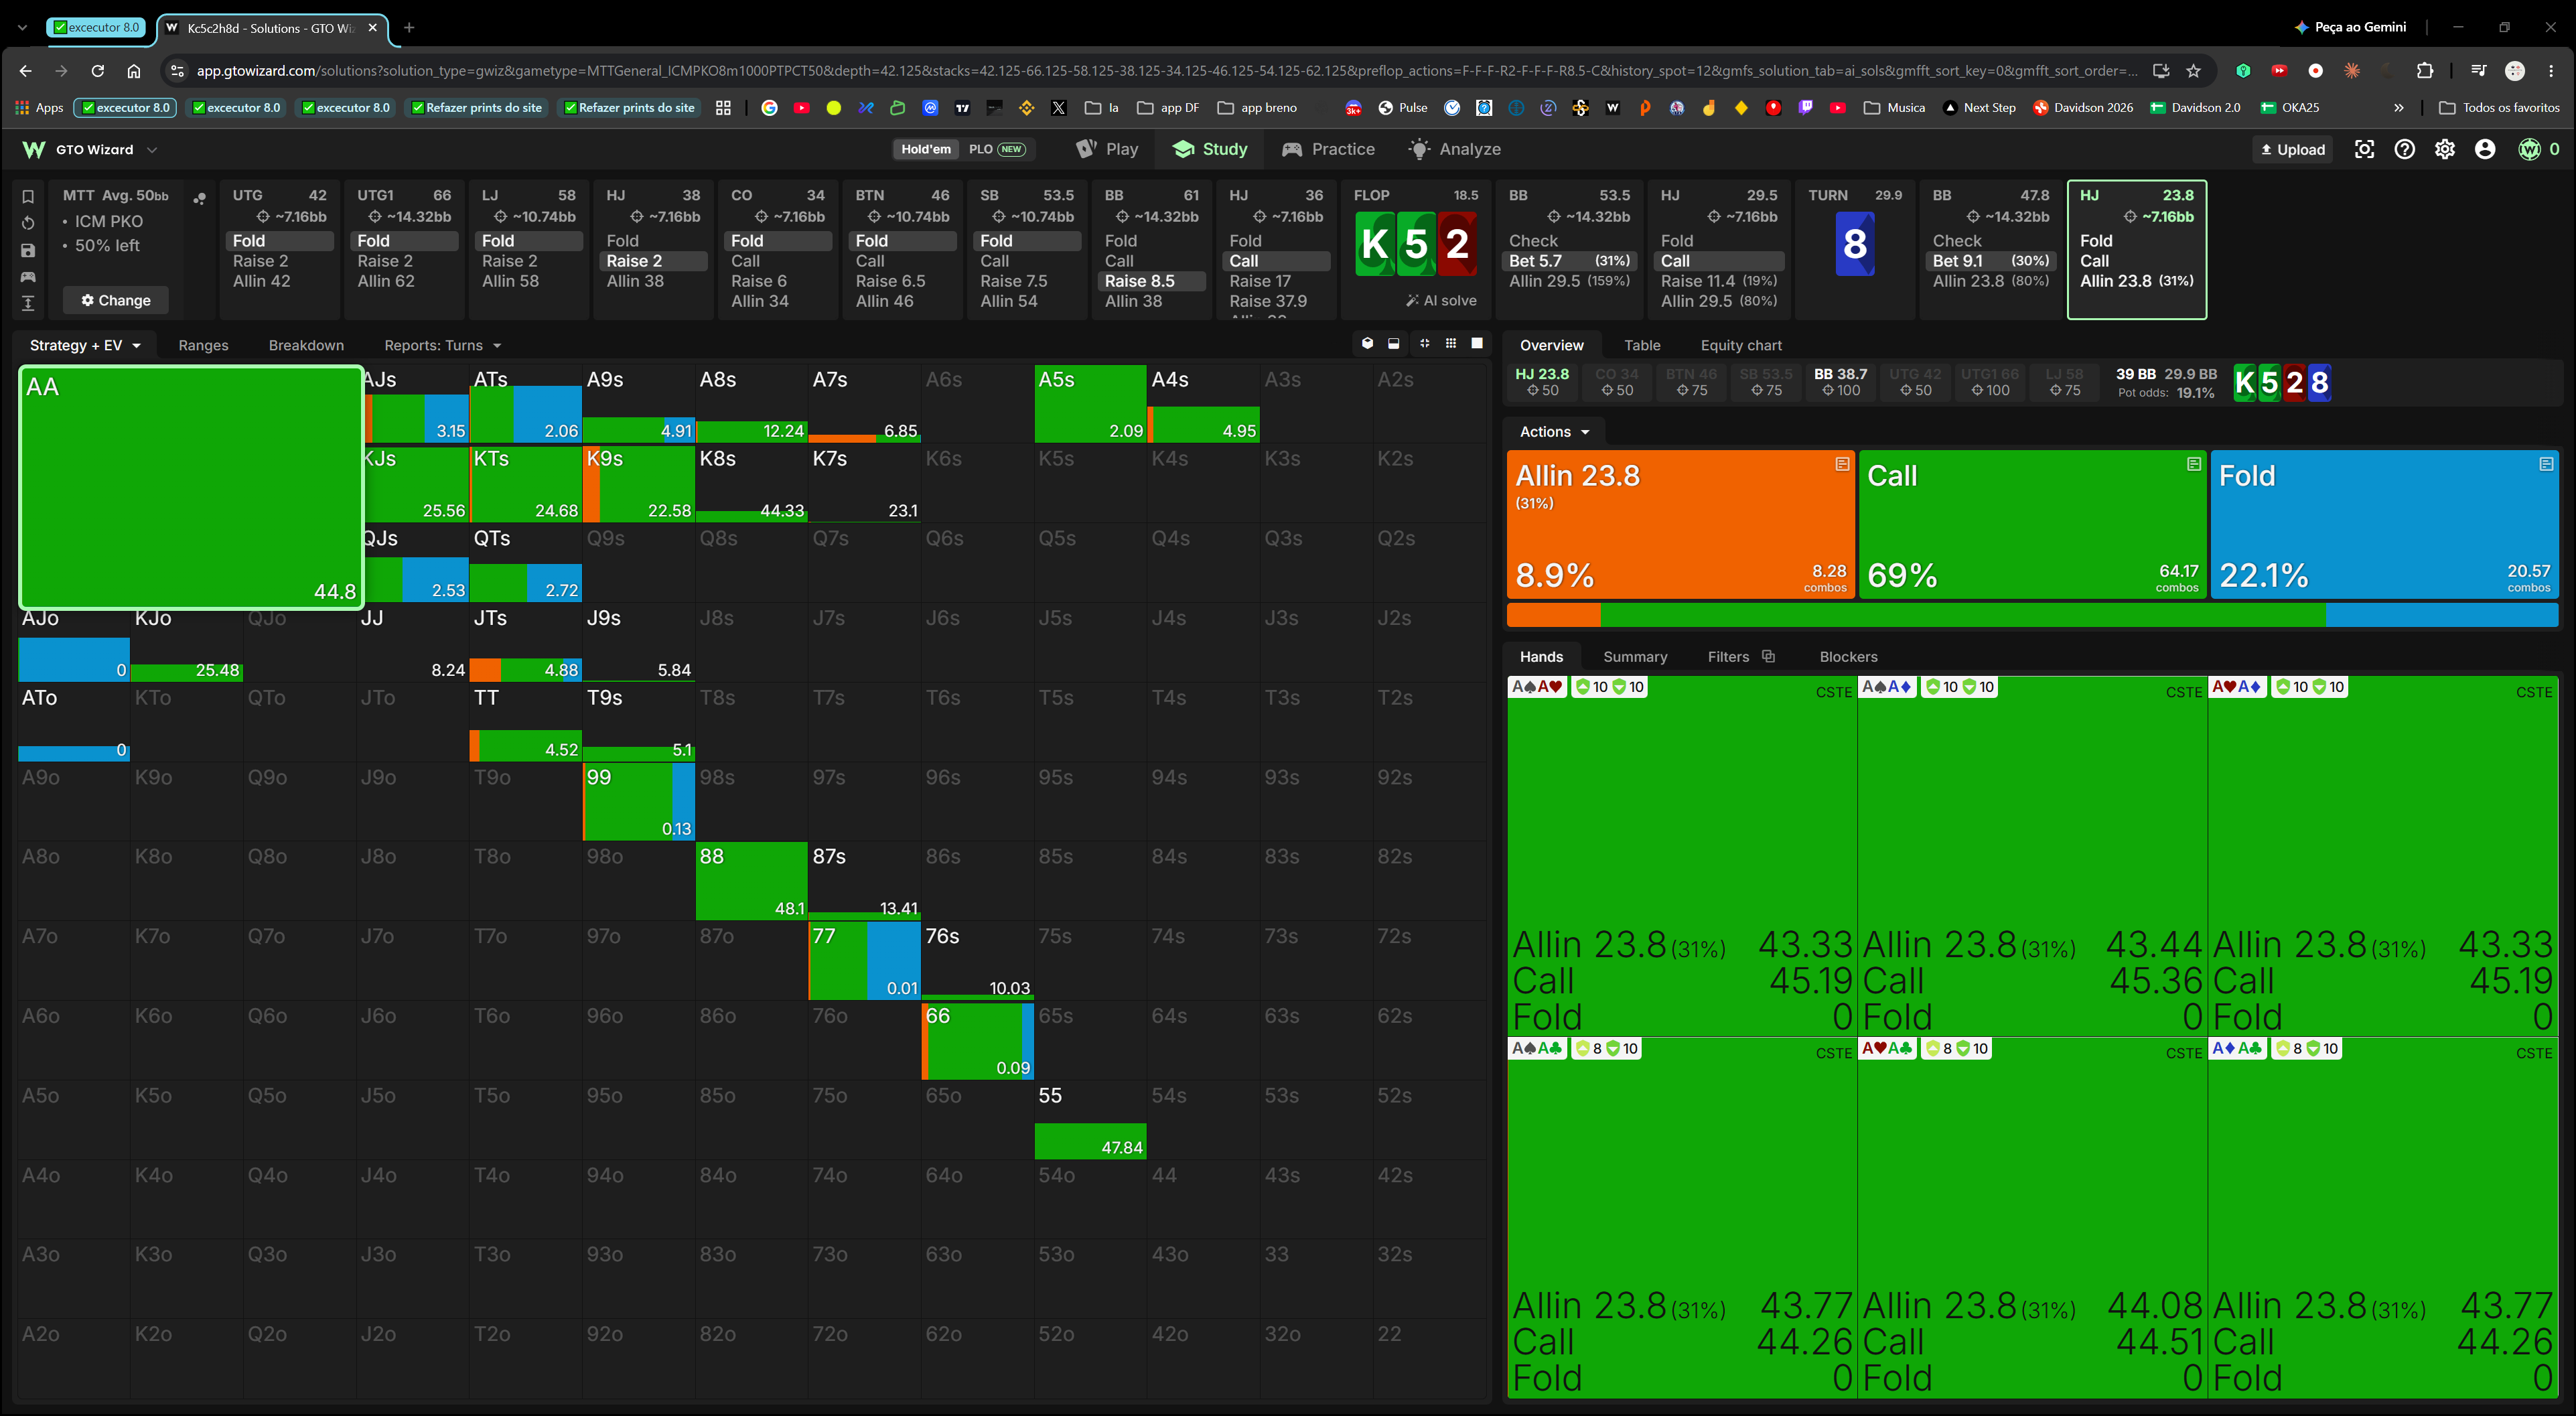2576x1416 pixels.
Task: Switch game type to Hold'em
Action: point(926,149)
